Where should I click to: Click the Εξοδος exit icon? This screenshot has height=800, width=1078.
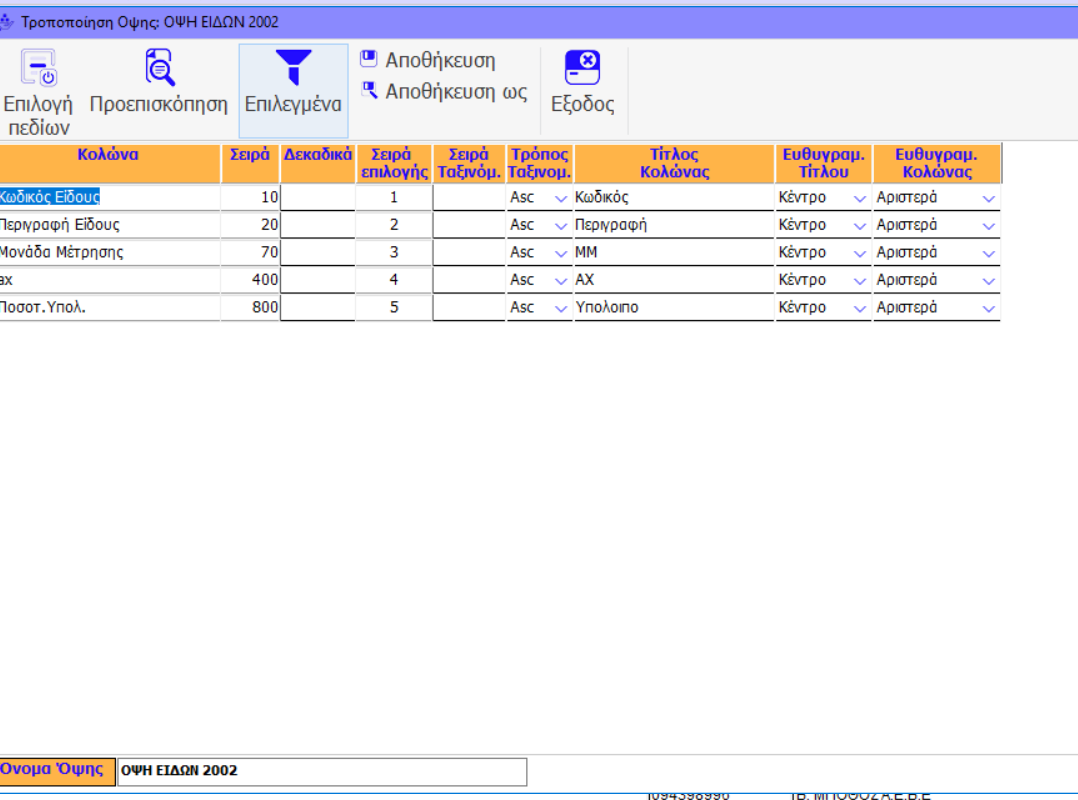(x=582, y=68)
